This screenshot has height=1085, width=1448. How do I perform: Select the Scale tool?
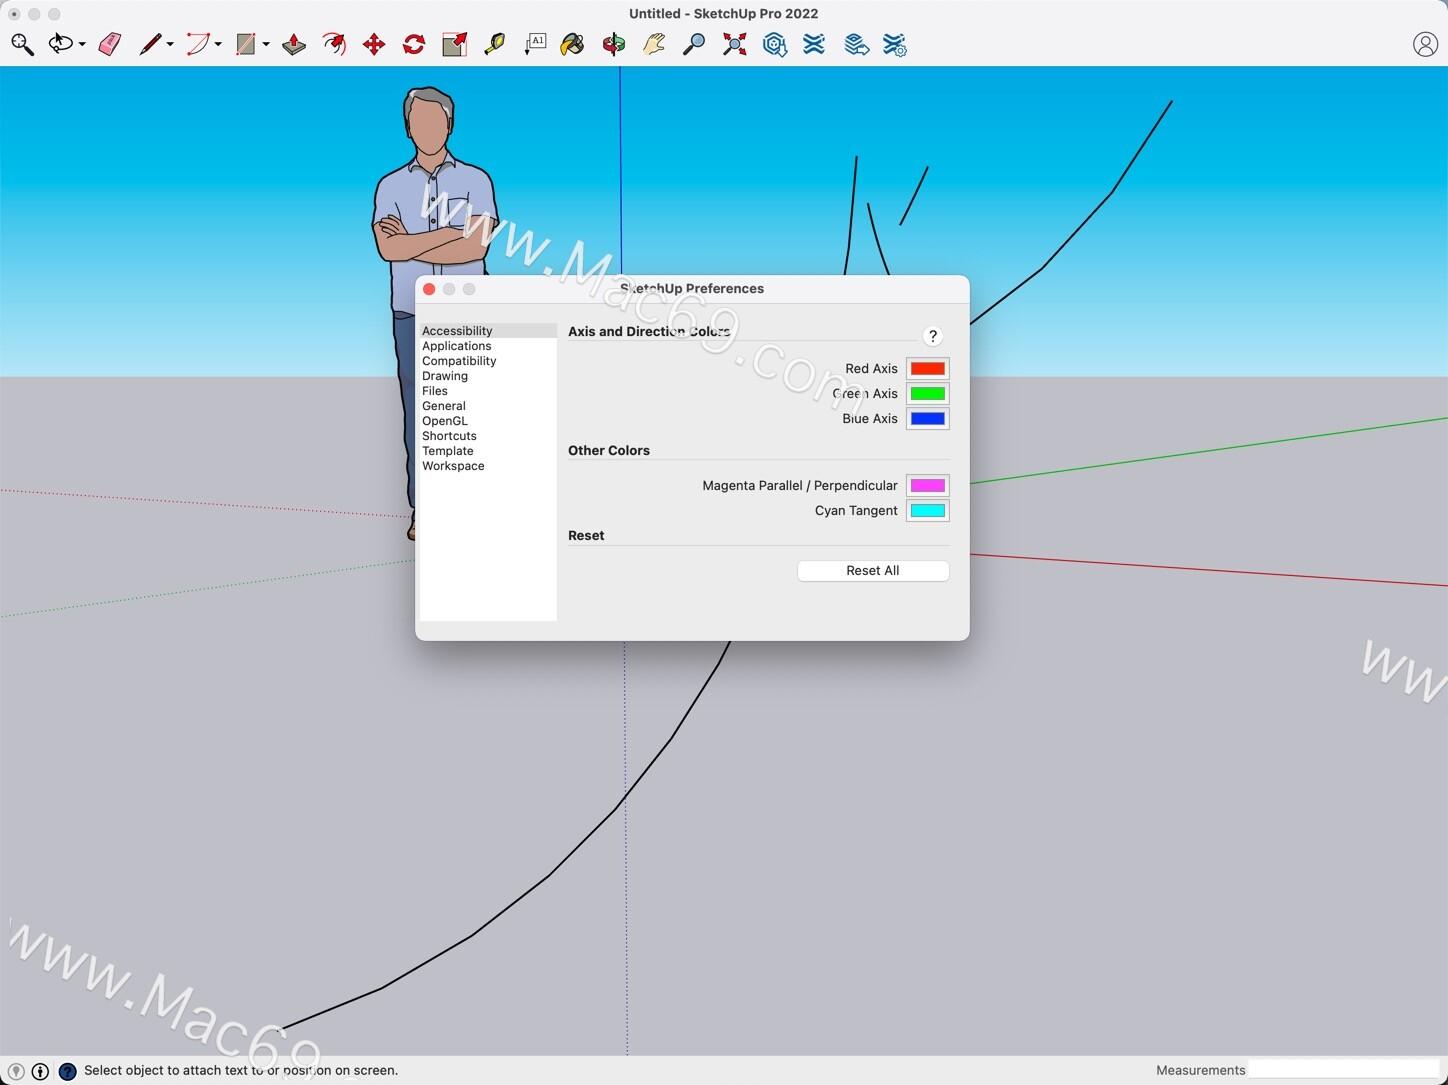[x=454, y=44]
